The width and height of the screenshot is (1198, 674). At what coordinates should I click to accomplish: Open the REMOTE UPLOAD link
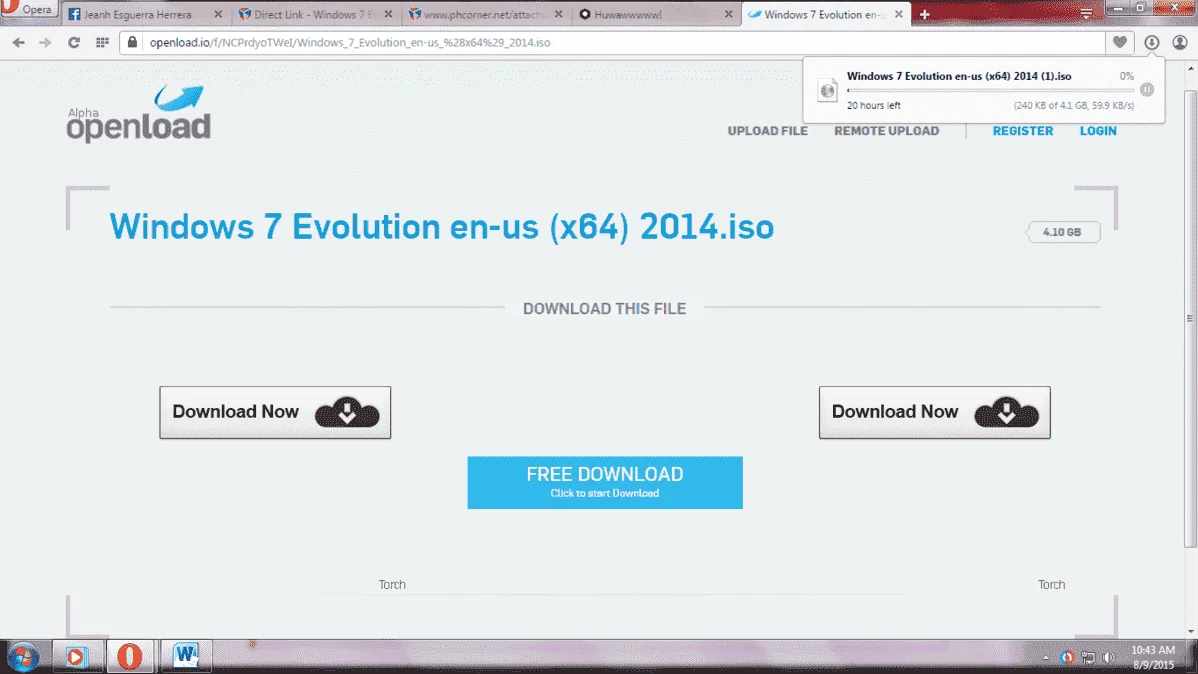pyautogui.click(x=886, y=131)
